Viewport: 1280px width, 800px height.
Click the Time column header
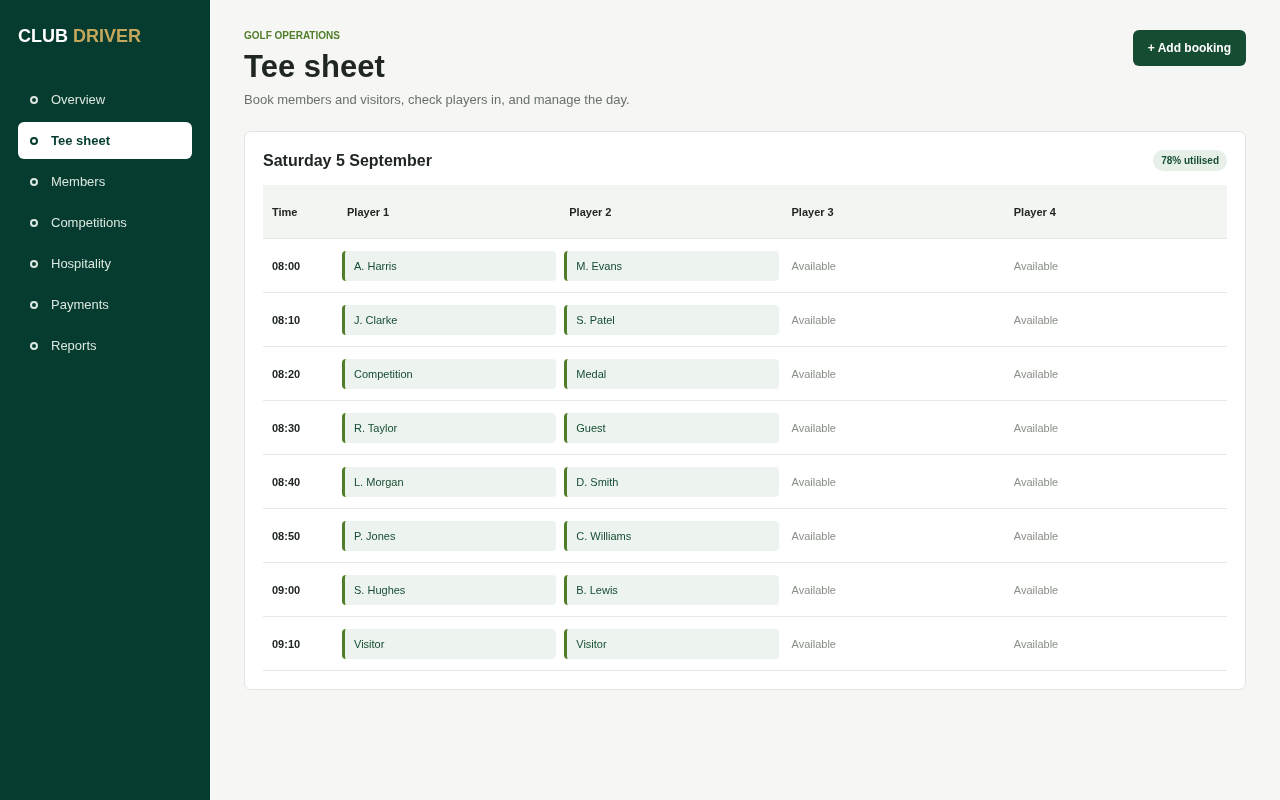click(x=284, y=212)
